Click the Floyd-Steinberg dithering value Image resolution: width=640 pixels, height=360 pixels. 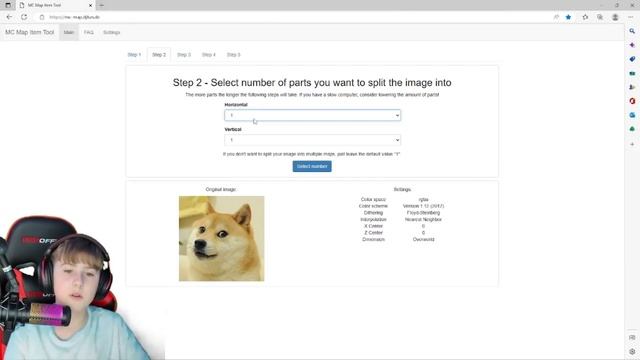[x=423, y=213]
